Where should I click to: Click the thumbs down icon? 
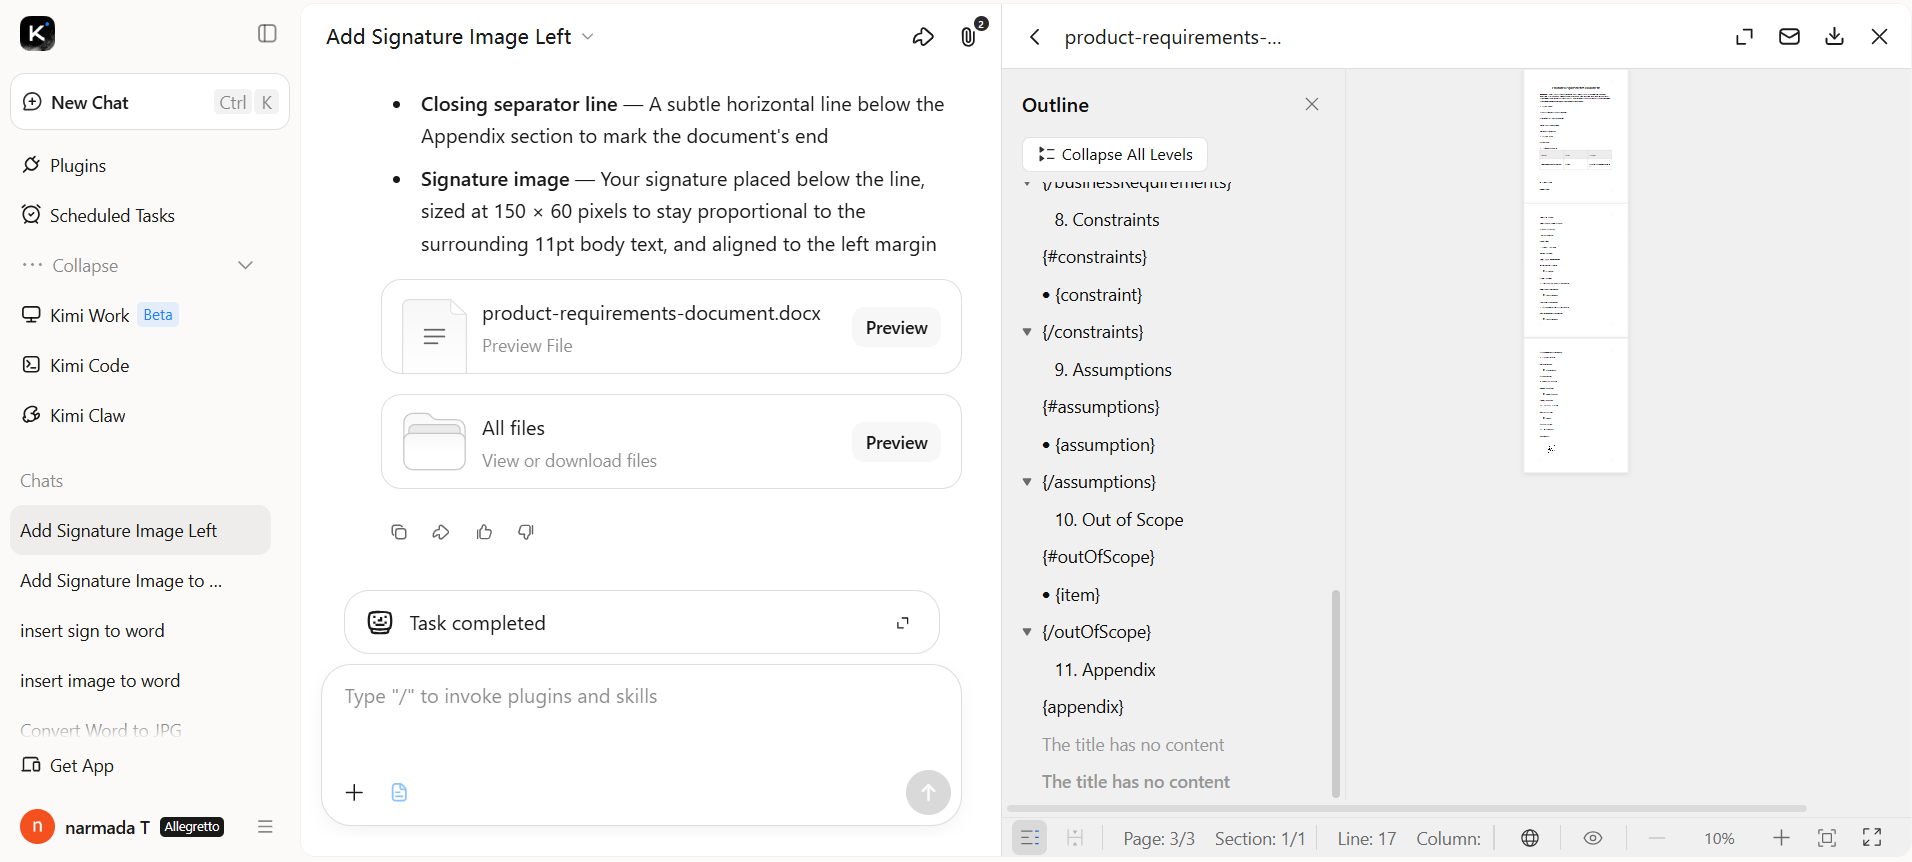526,532
